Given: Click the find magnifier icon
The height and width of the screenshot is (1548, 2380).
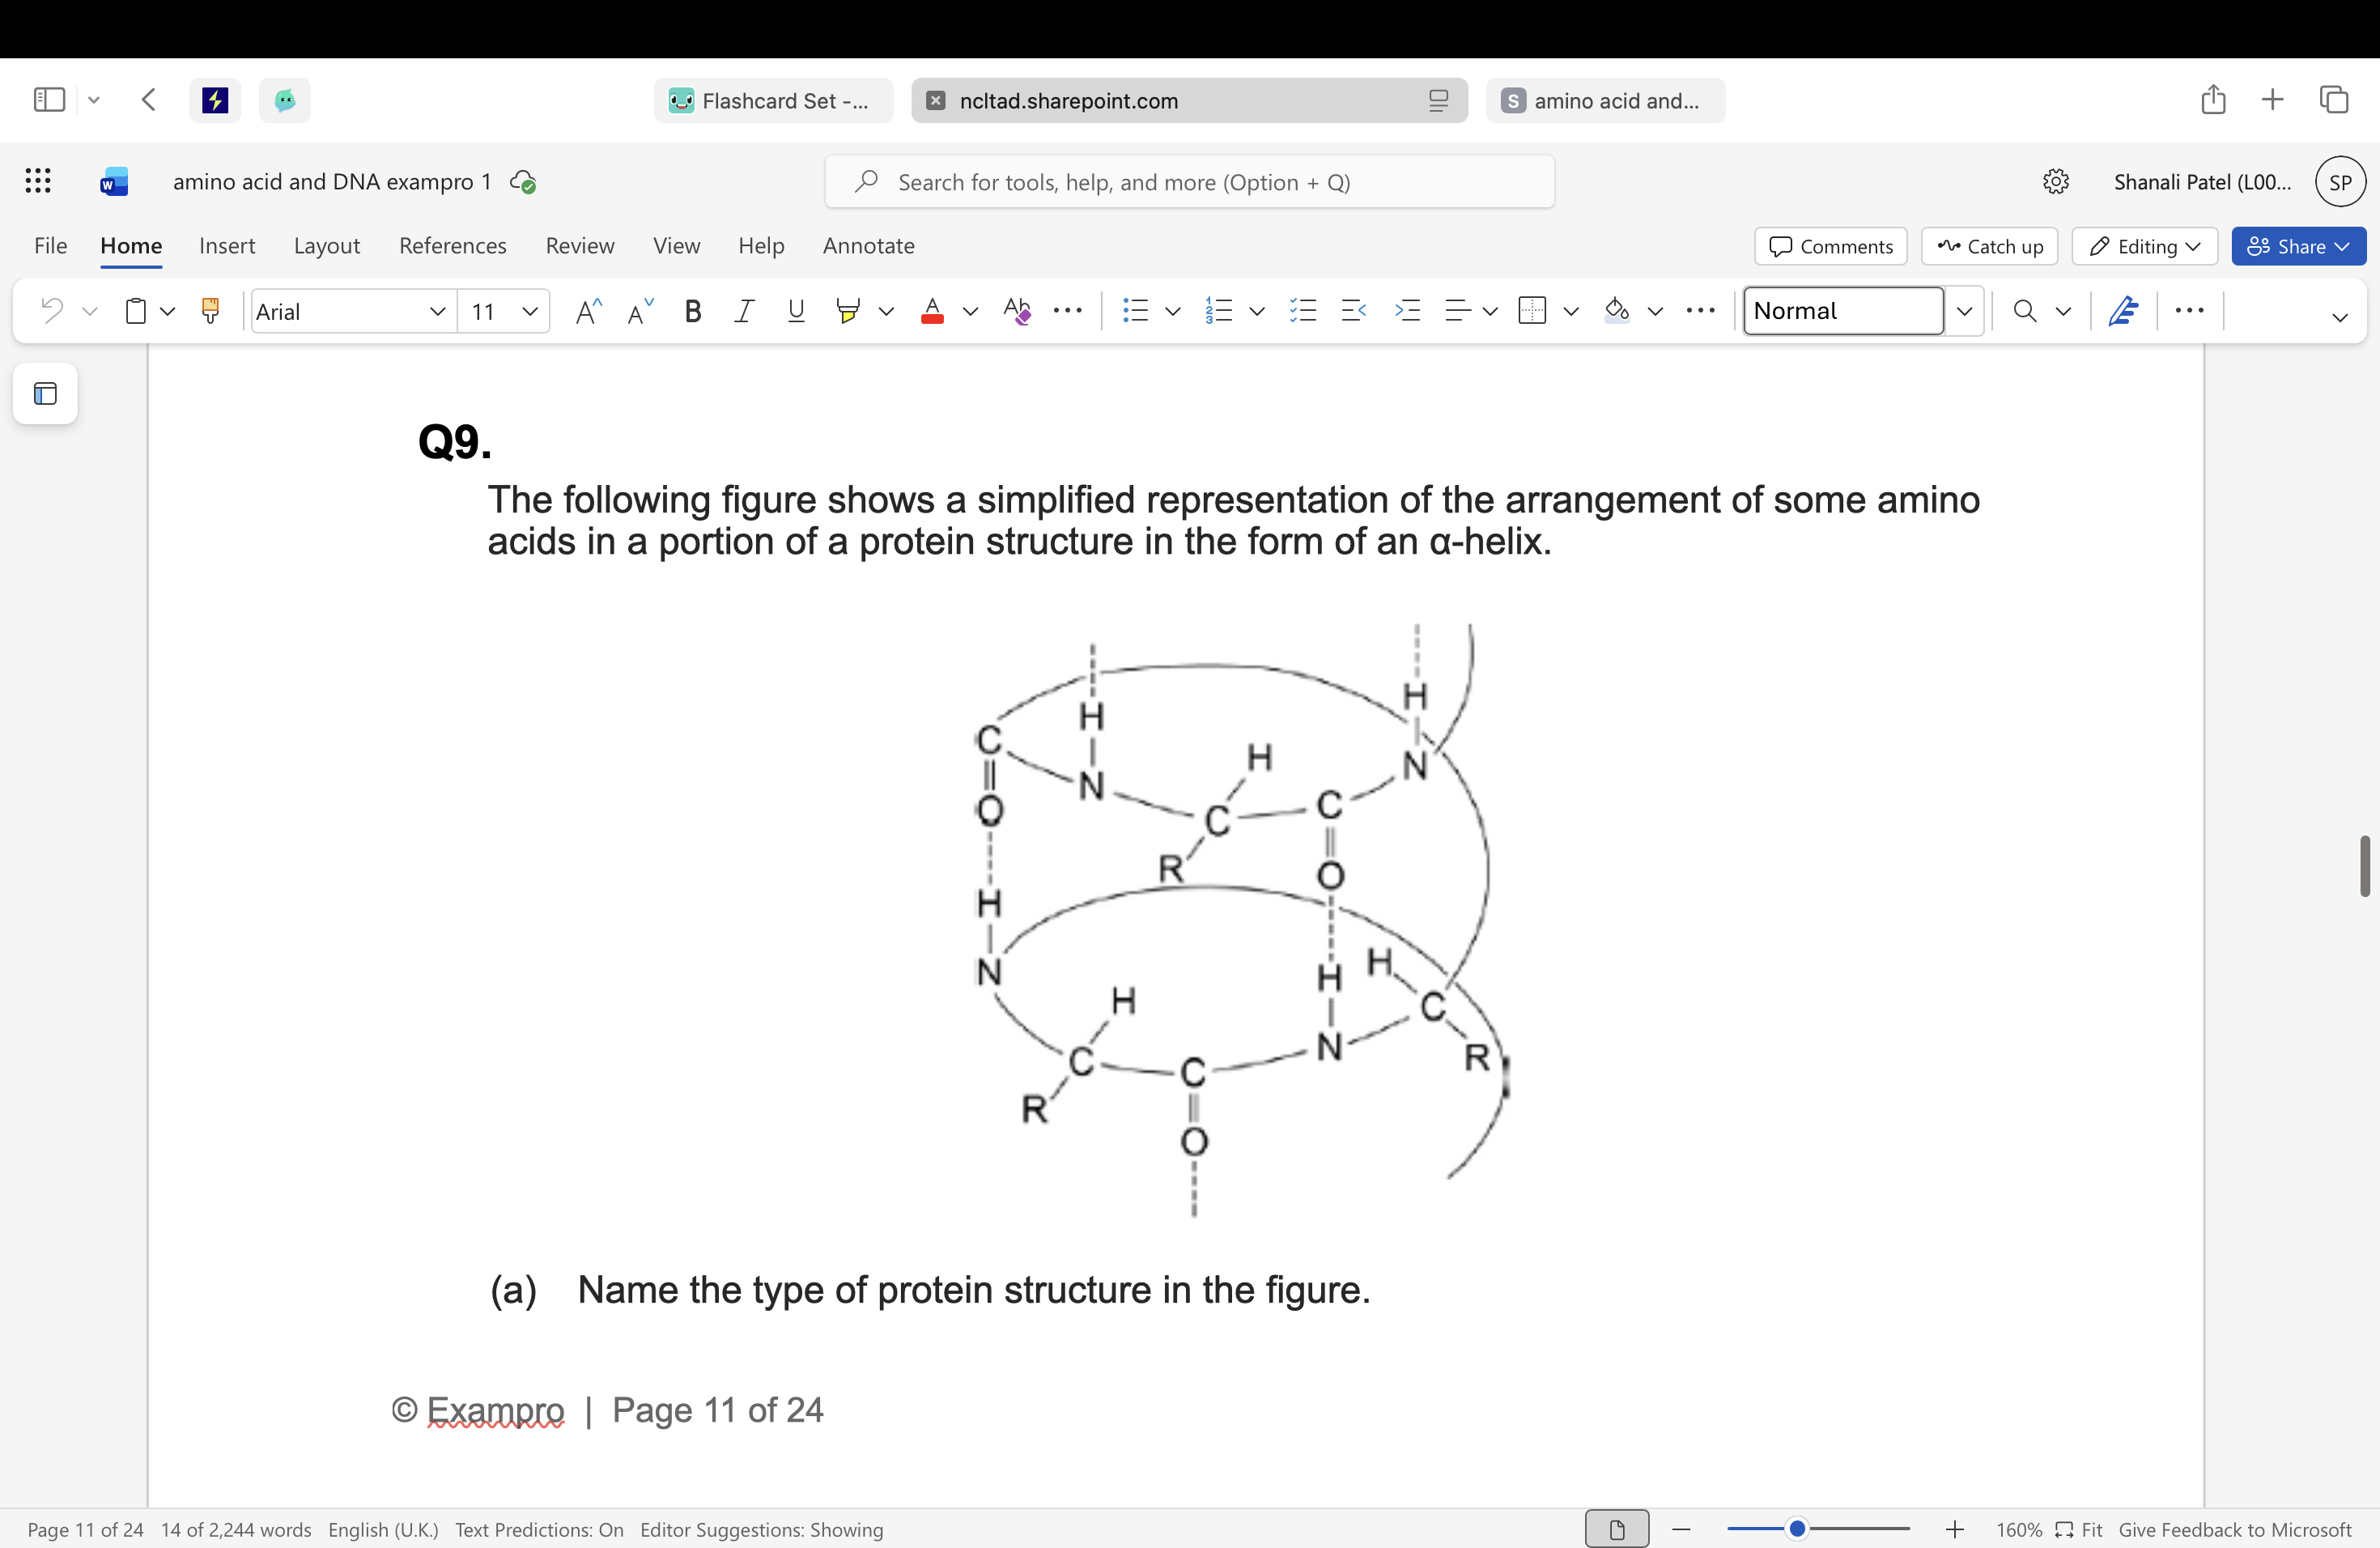Looking at the screenshot, I should pyautogui.click(x=2025, y=311).
